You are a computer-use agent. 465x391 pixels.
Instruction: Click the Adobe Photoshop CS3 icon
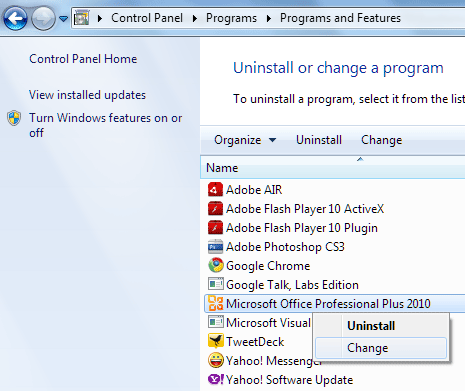215,247
